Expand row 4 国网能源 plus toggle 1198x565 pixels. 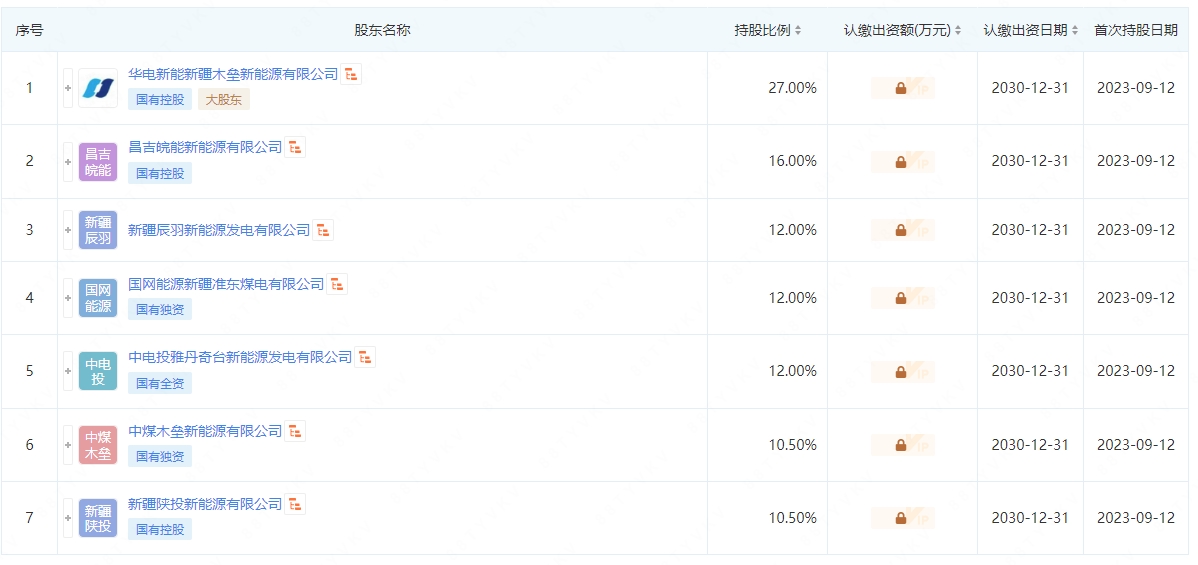point(68,298)
